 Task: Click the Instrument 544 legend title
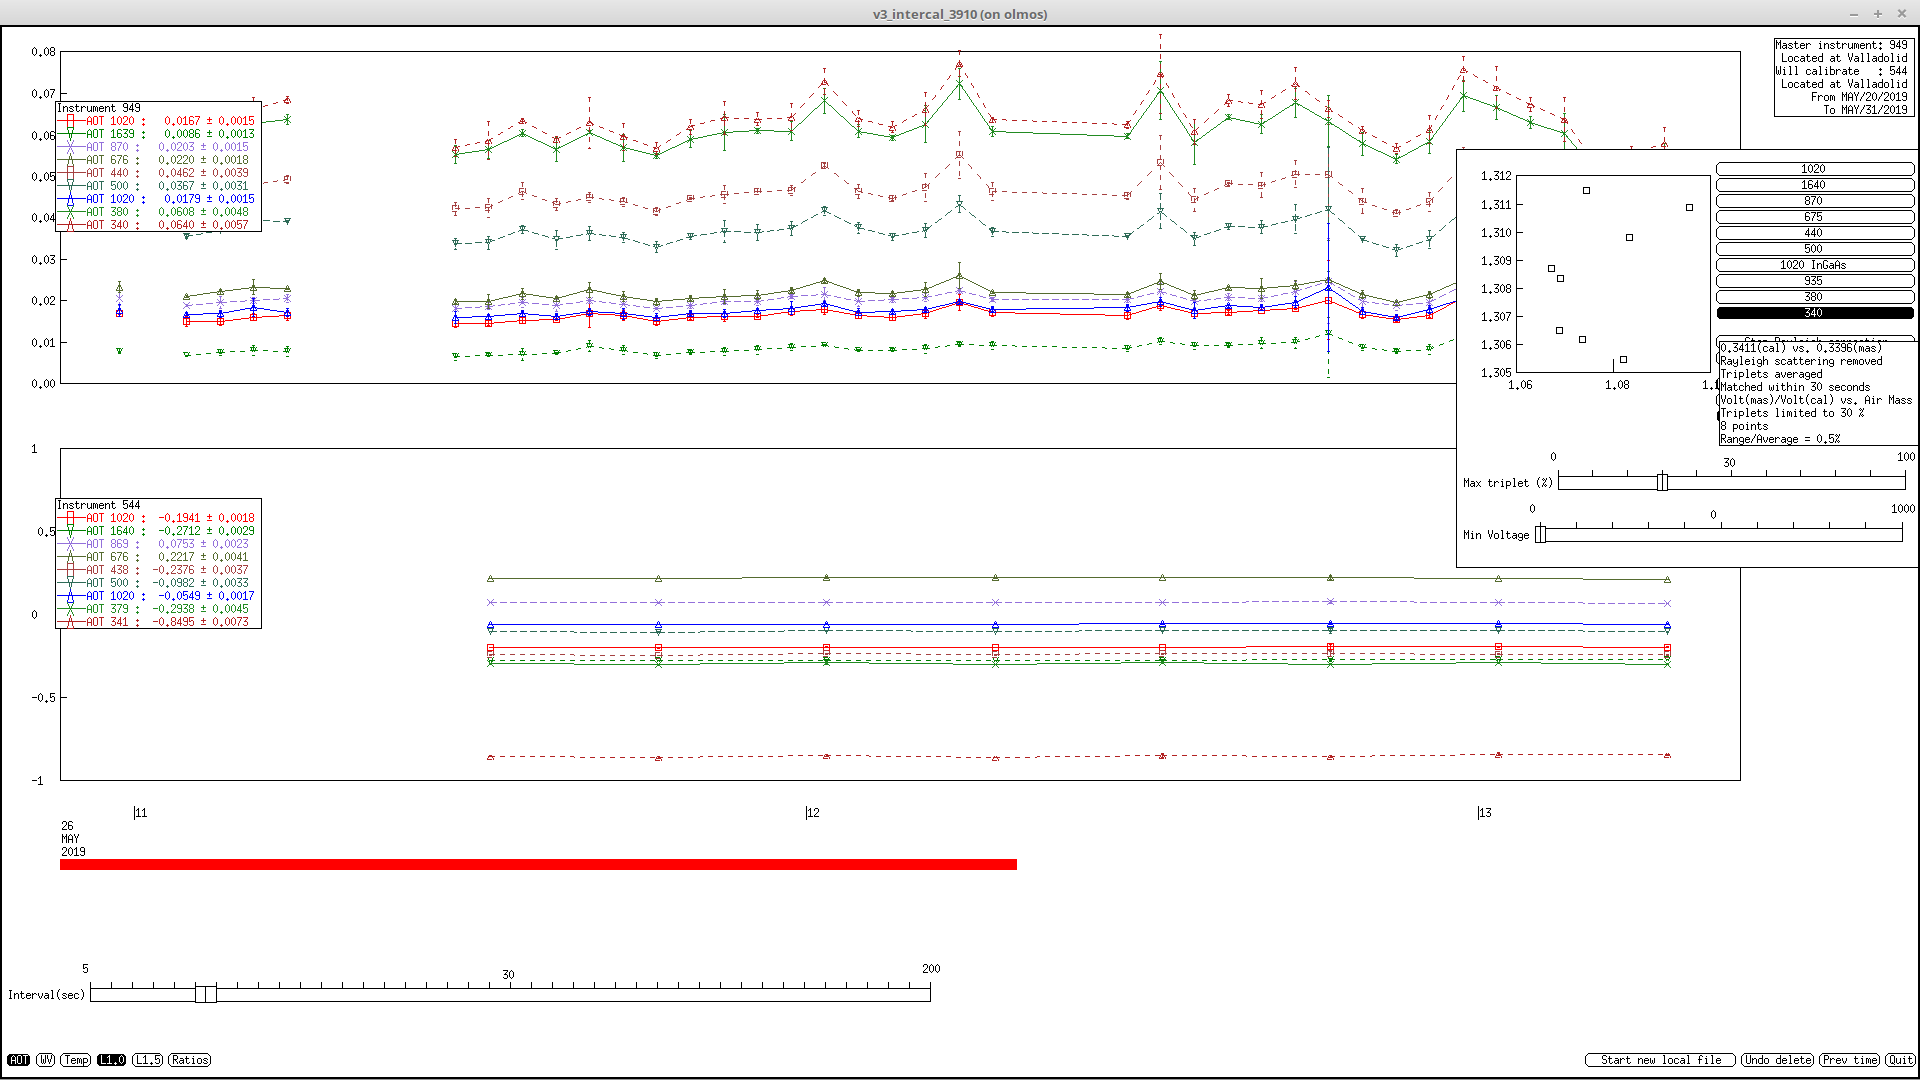pos(99,505)
